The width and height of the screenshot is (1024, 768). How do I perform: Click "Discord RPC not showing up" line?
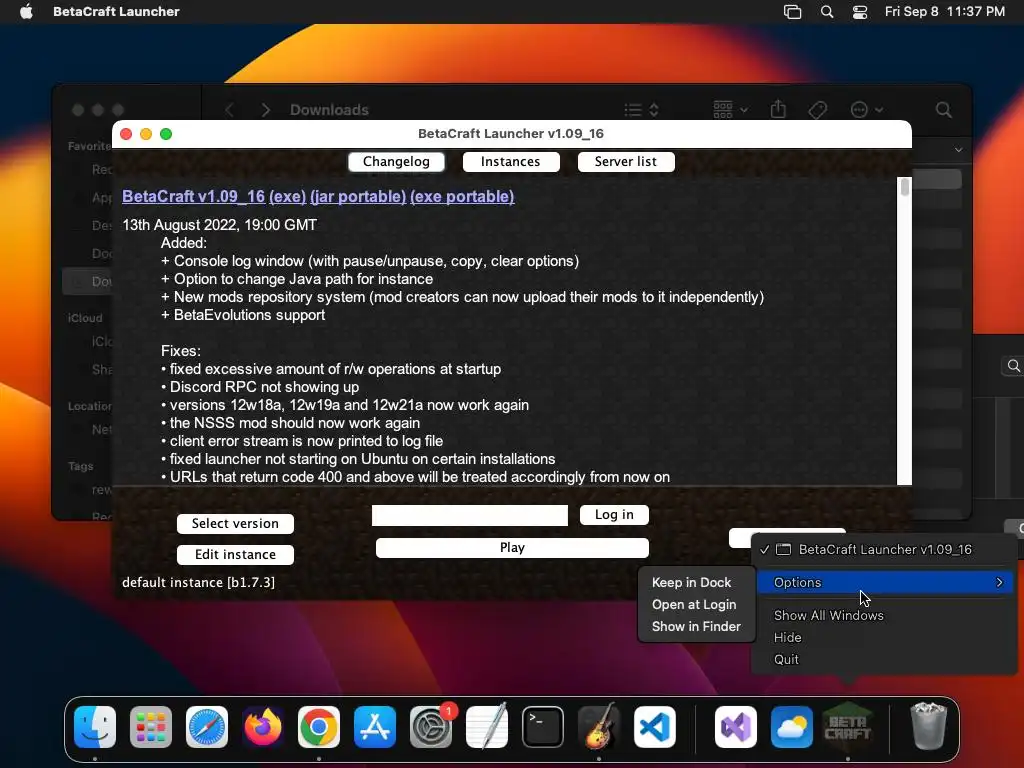point(260,387)
